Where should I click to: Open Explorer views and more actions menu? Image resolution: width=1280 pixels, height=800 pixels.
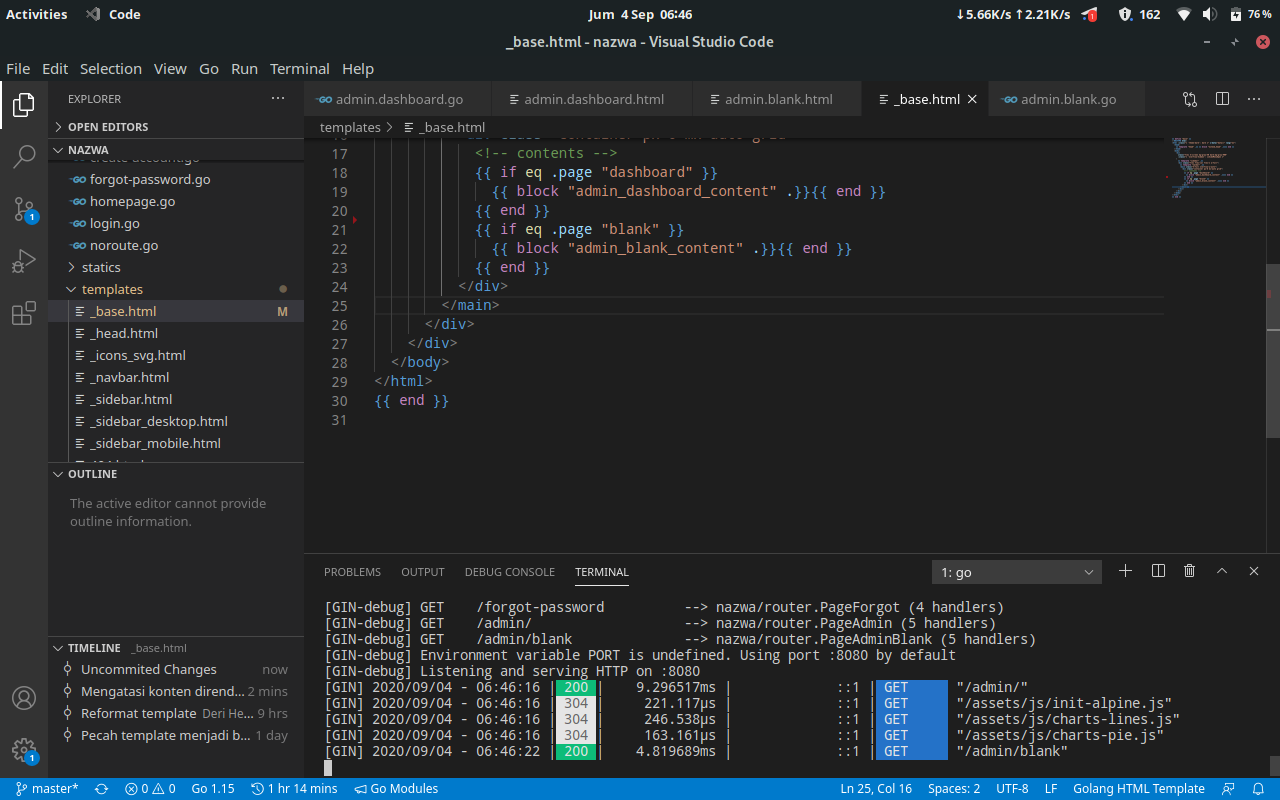click(278, 99)
